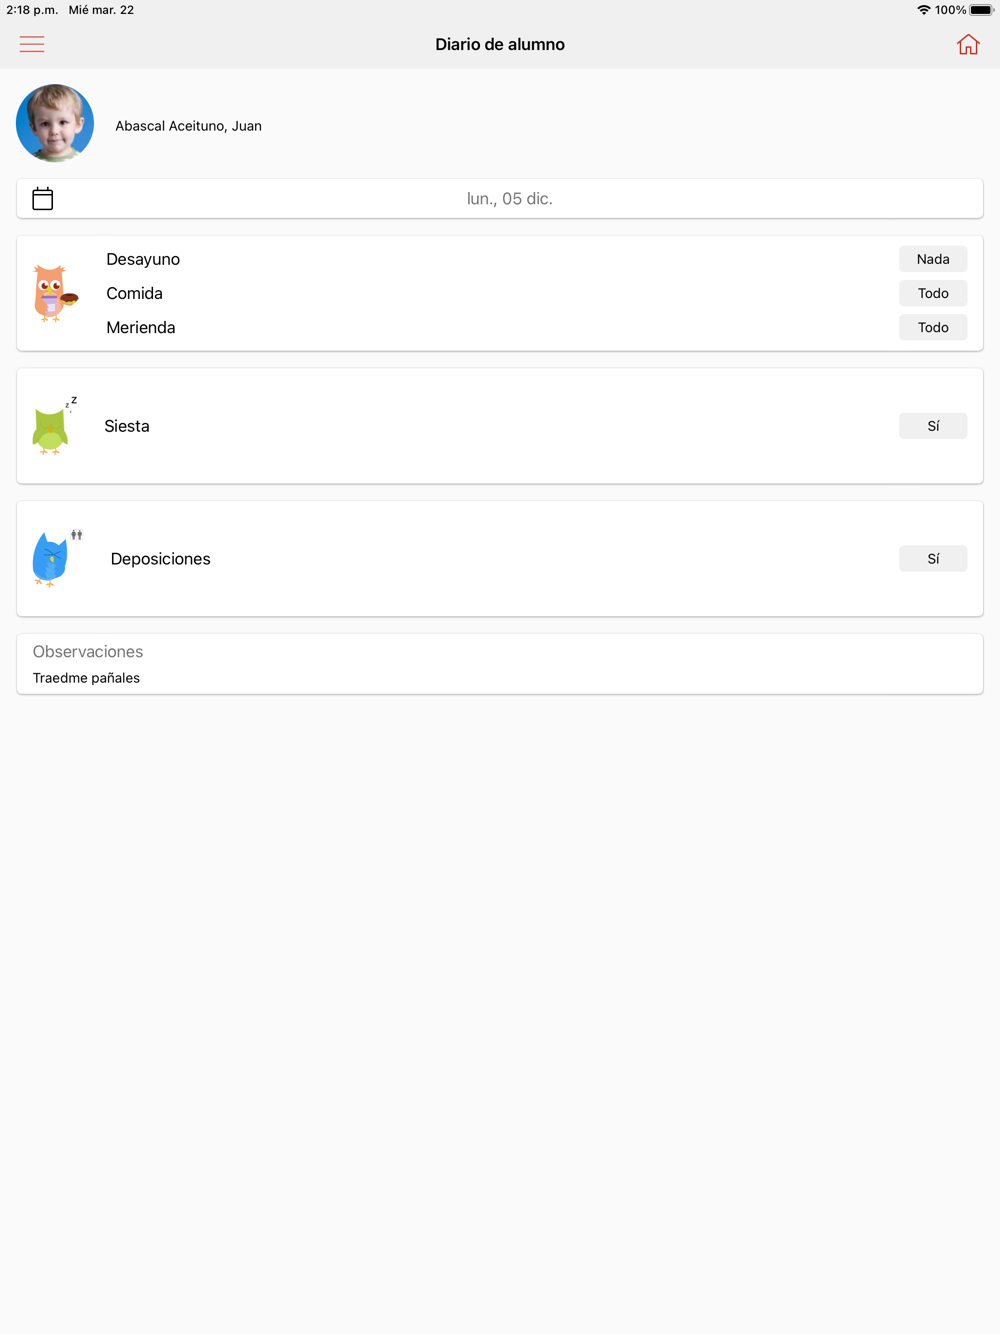Open the hamburger menu
Viewport: 1000px width, 1334px height.
pos(32,44)
